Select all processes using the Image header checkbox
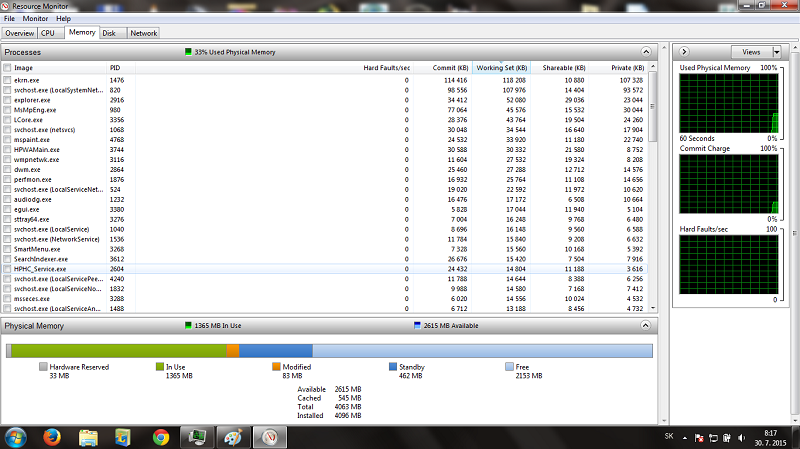 pos(8,68)
